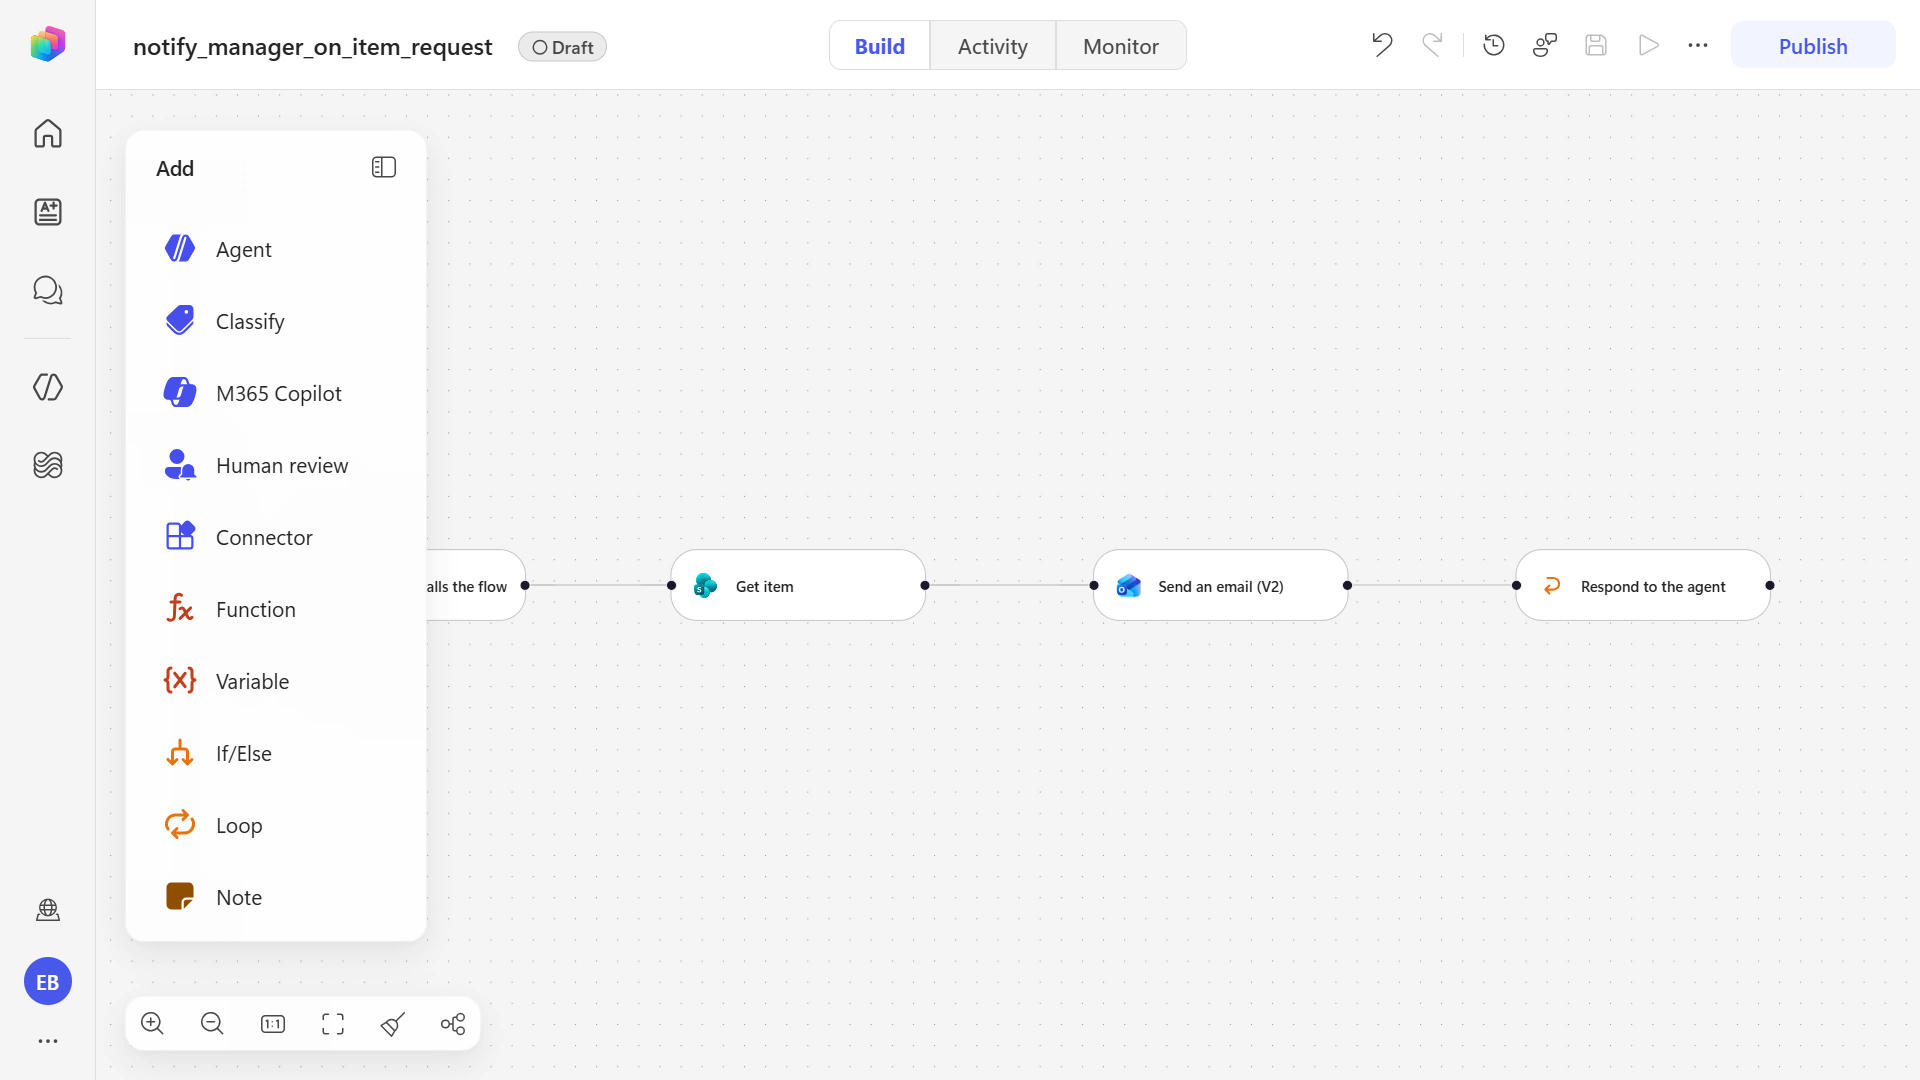The image size is (1920, 1080).
Task: Add an If/Else node
Action: 276,753
